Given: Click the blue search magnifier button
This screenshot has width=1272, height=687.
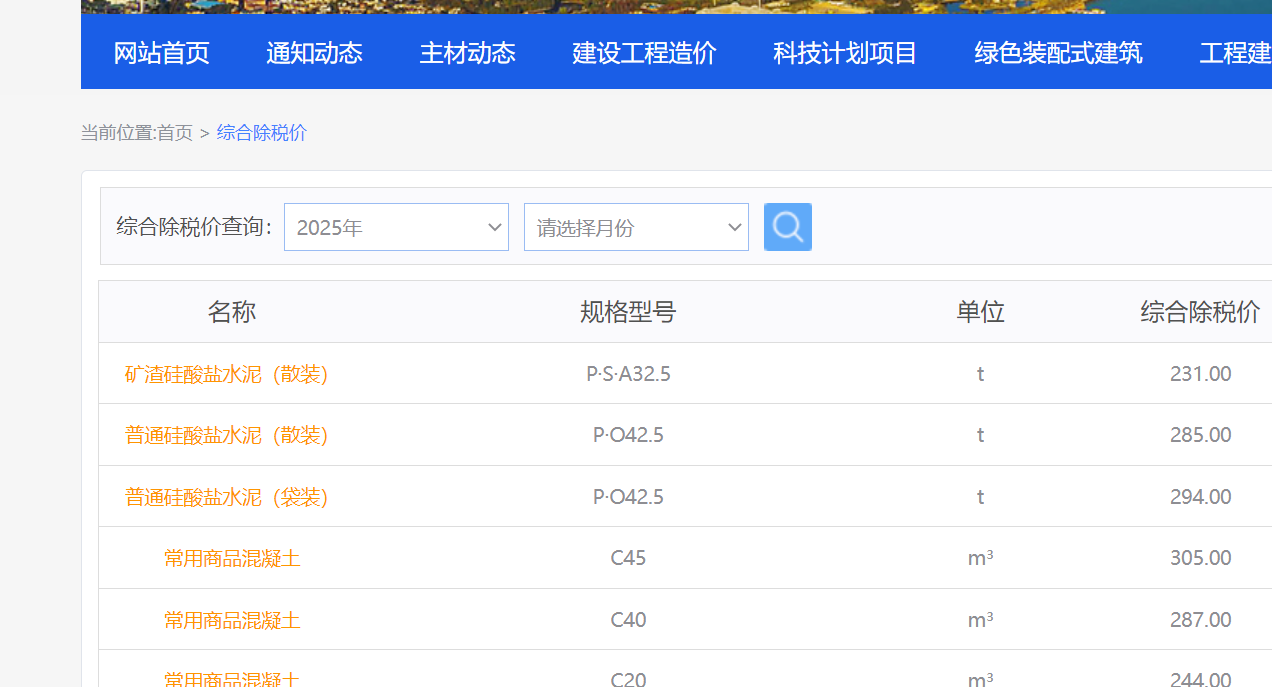Looking at the screenshot, I should coord(787,227).
